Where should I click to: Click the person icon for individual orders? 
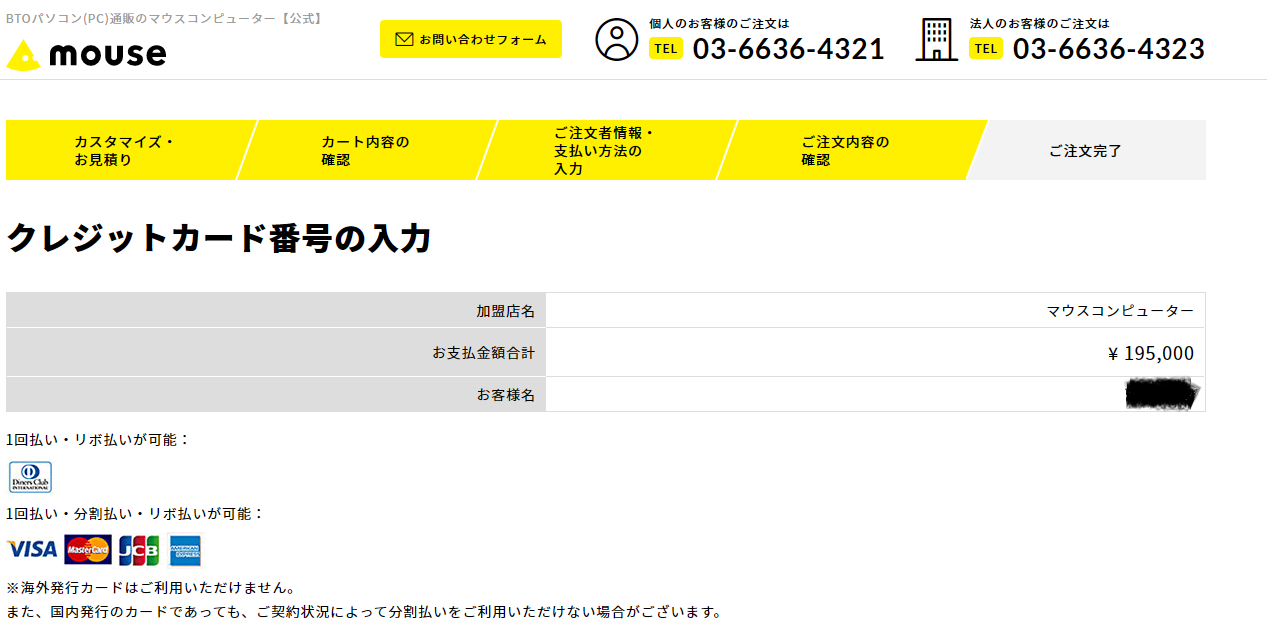coord(616,39)
